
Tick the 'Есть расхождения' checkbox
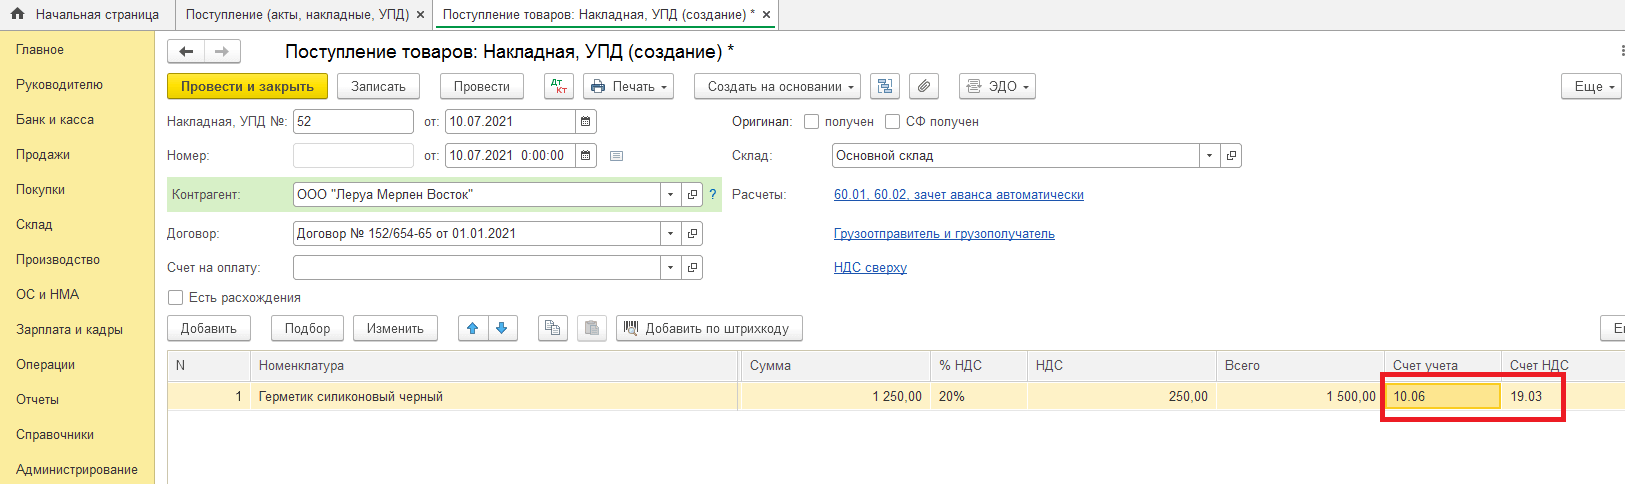click(x=176, y=298)
